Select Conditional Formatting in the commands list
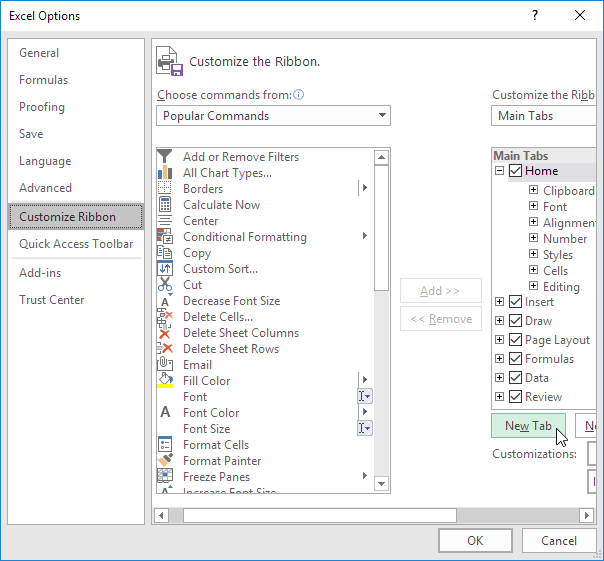The image size is (604, 561). pyautogui.click(x=245, y=237)
